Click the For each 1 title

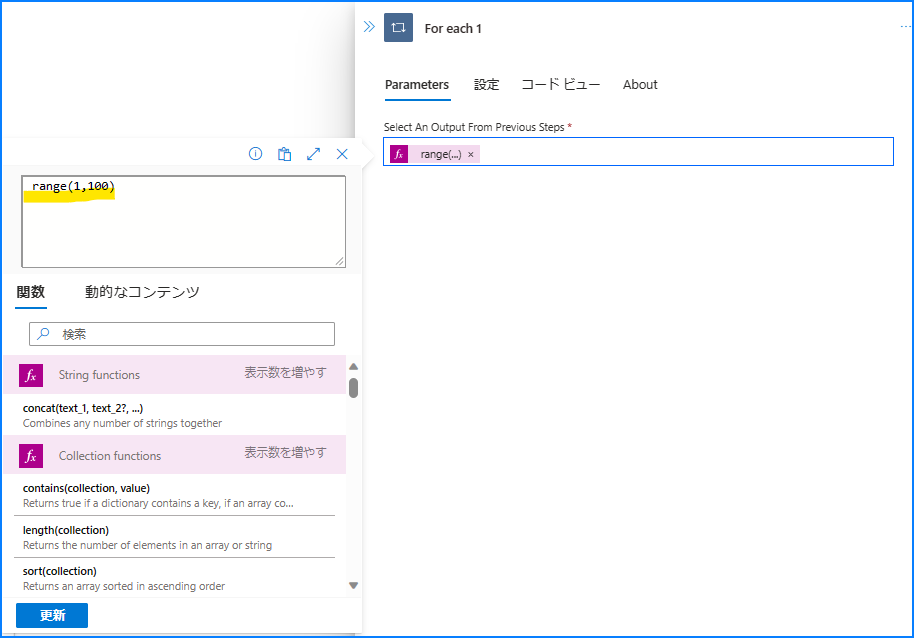pos(453,29)
